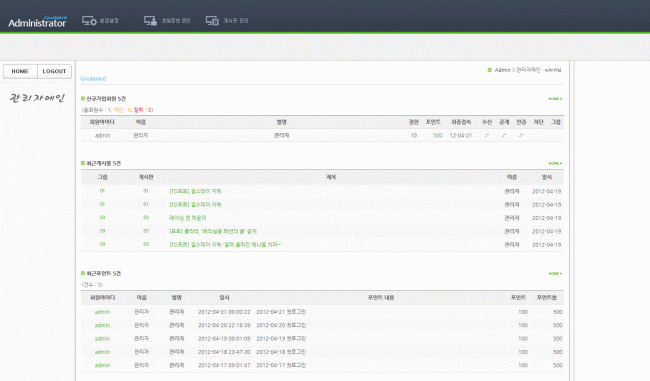
Task: Click the (건수 : 5) count text
Action: coord(92,285)
